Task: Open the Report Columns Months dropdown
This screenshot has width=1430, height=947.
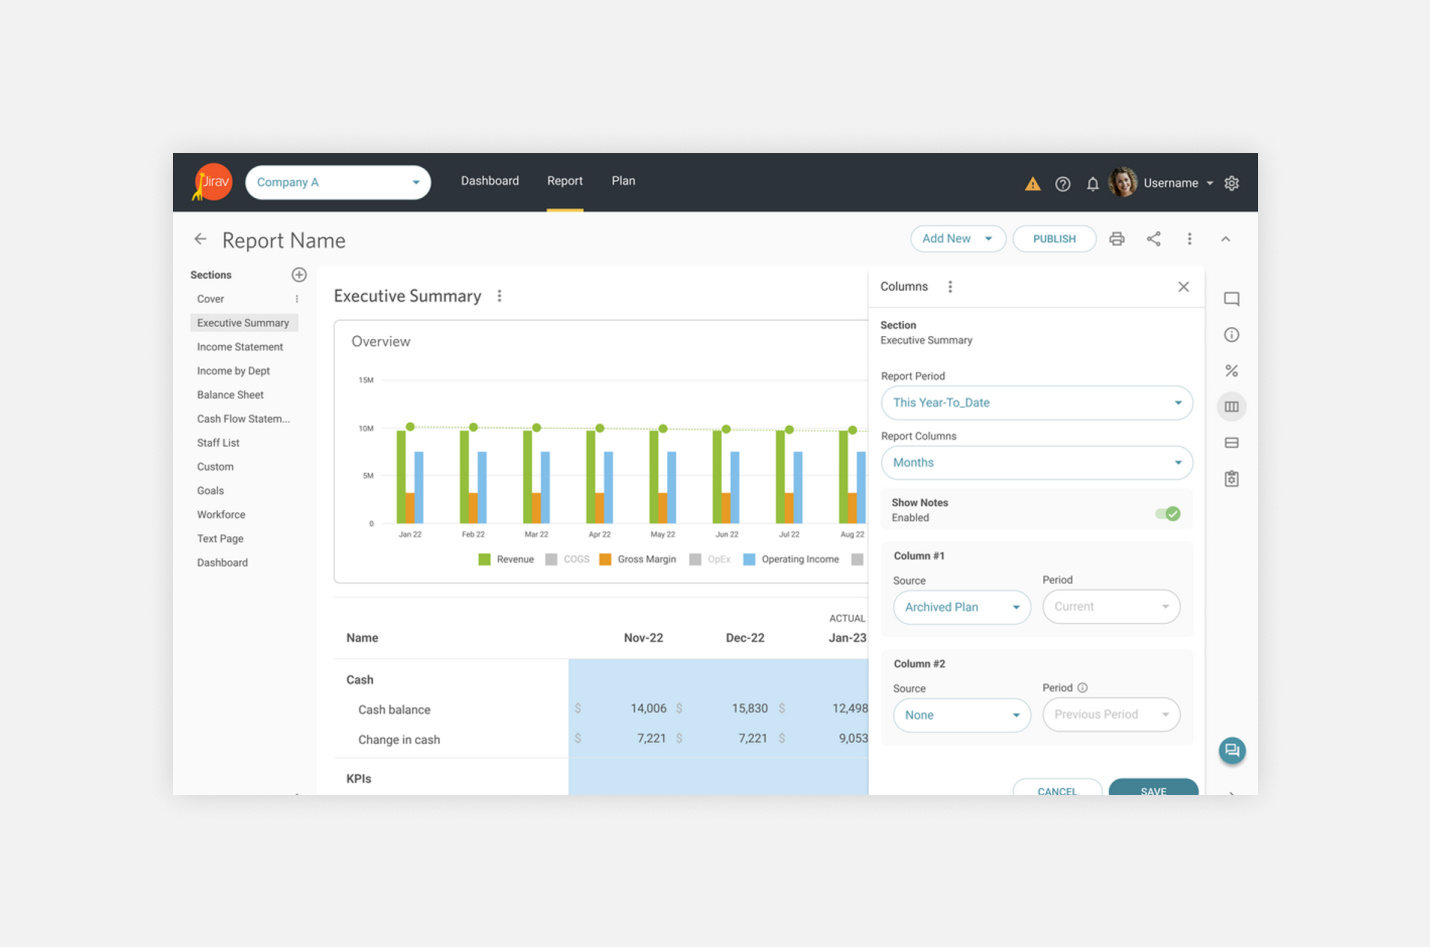Action: 1036,462
